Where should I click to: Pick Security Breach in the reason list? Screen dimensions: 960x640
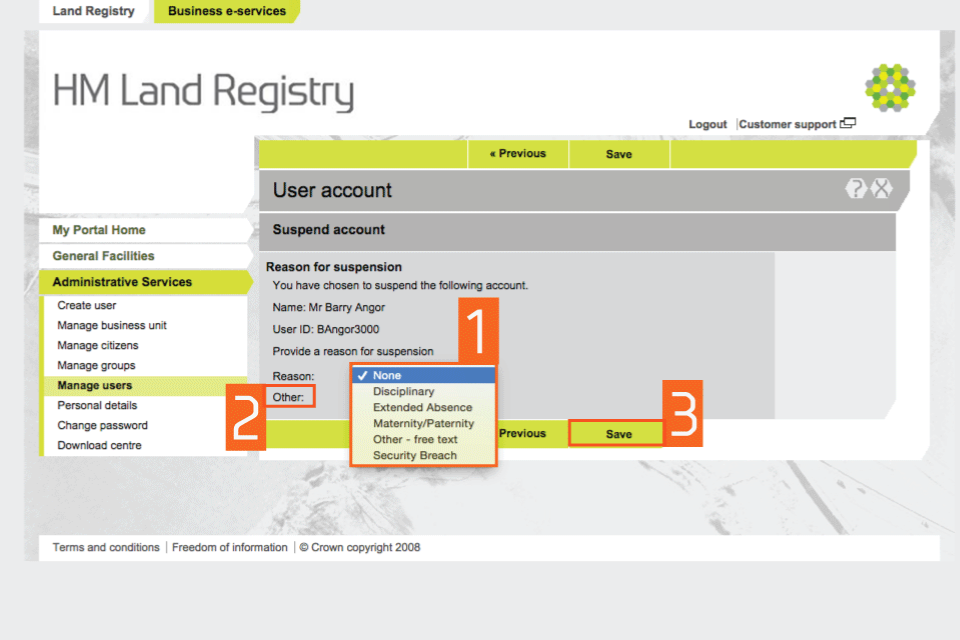[x=414, y=456]
